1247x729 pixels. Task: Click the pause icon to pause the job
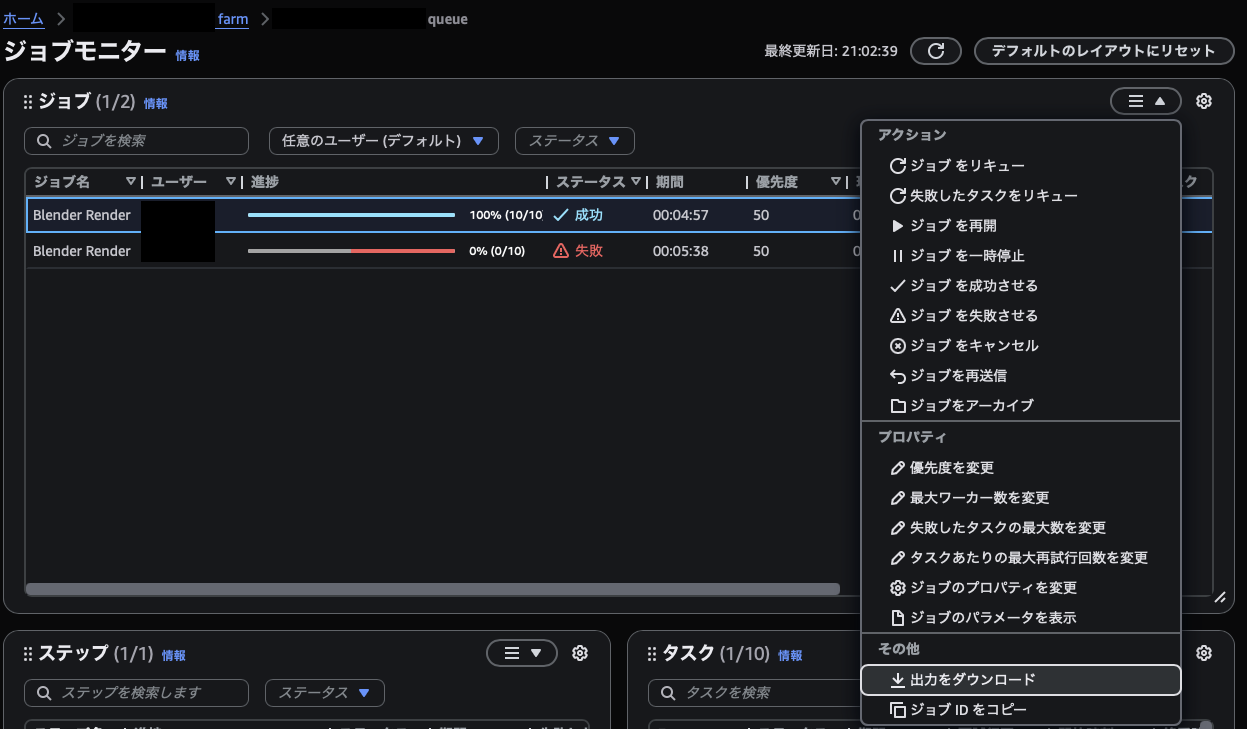897,256
